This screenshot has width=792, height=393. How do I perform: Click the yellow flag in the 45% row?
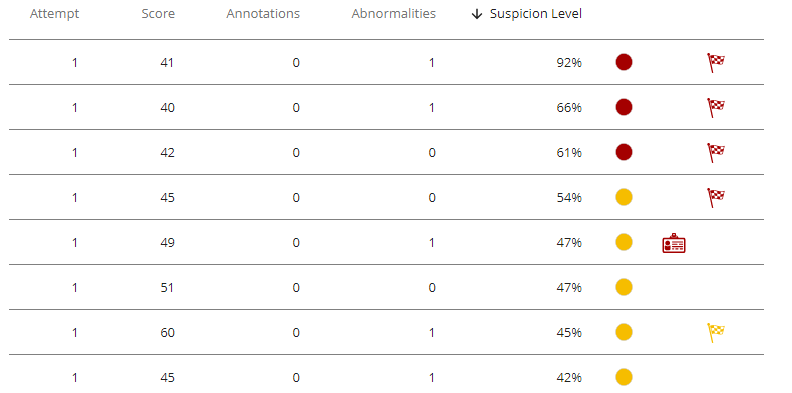coord(715,332)
